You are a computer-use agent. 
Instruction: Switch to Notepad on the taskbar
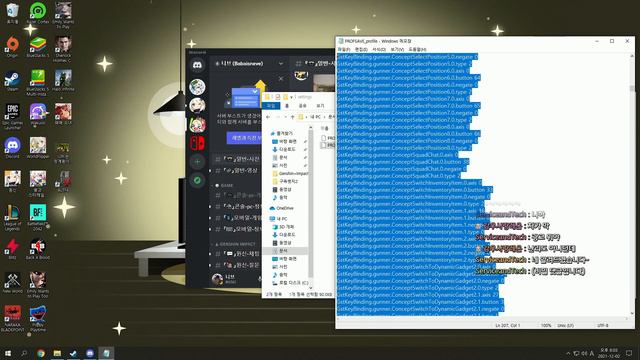tap(106, 353)
